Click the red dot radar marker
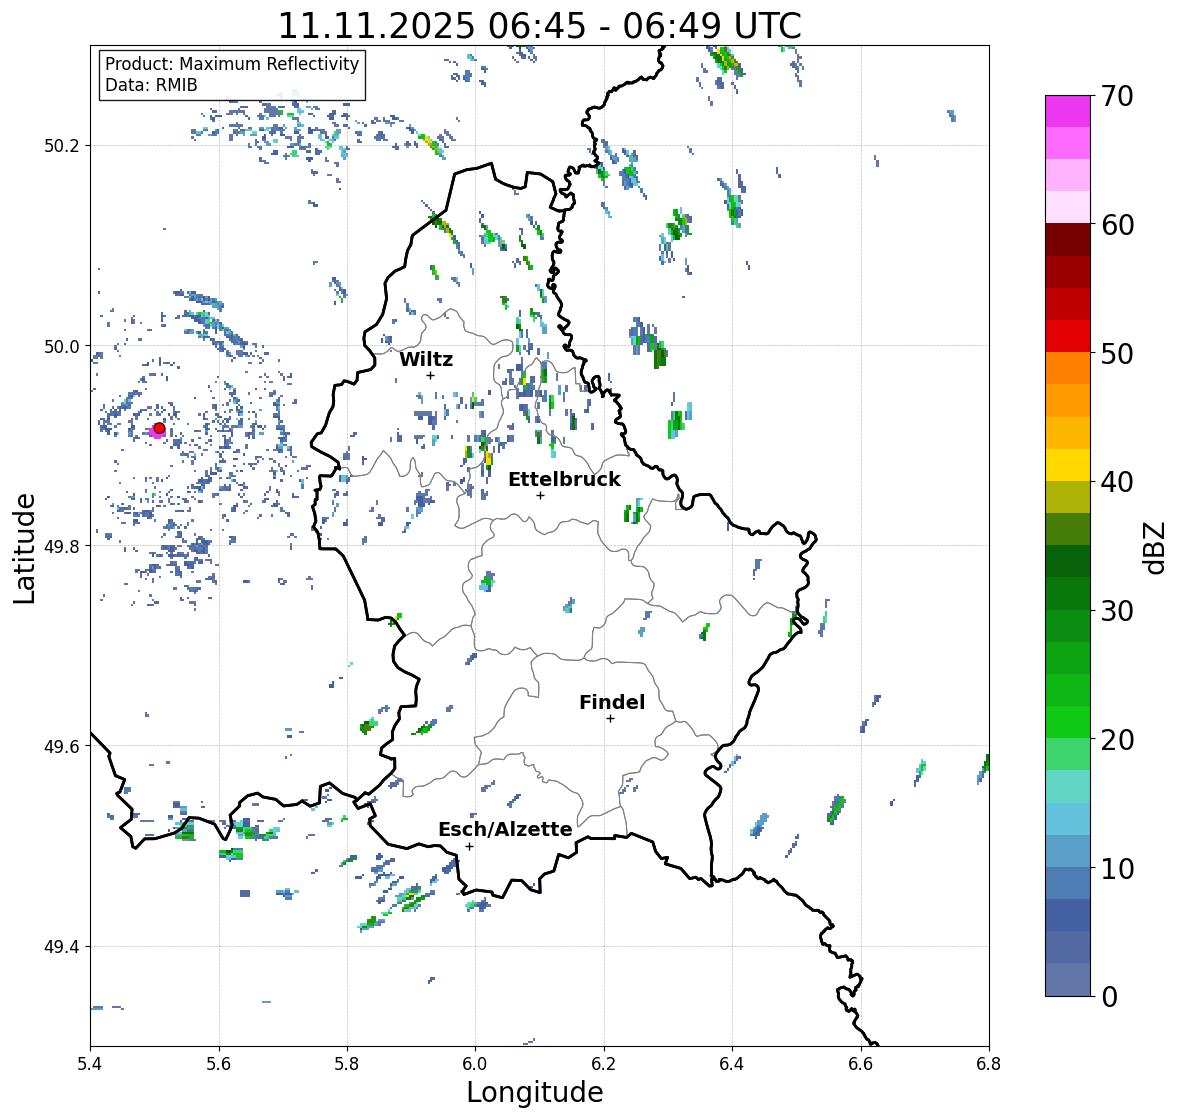This screenshot has width=1179, height=1117. tap(159, 428)
